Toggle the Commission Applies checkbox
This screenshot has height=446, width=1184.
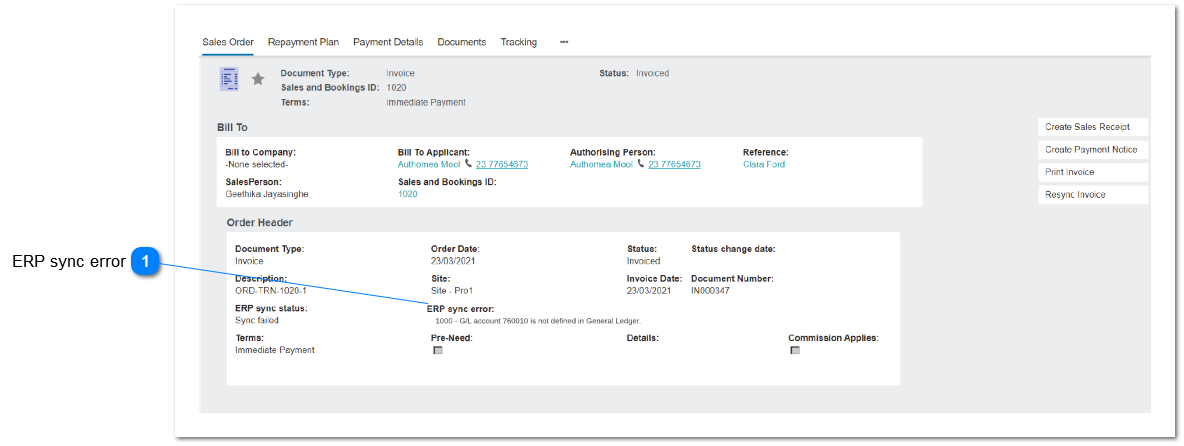click(795, 350)
